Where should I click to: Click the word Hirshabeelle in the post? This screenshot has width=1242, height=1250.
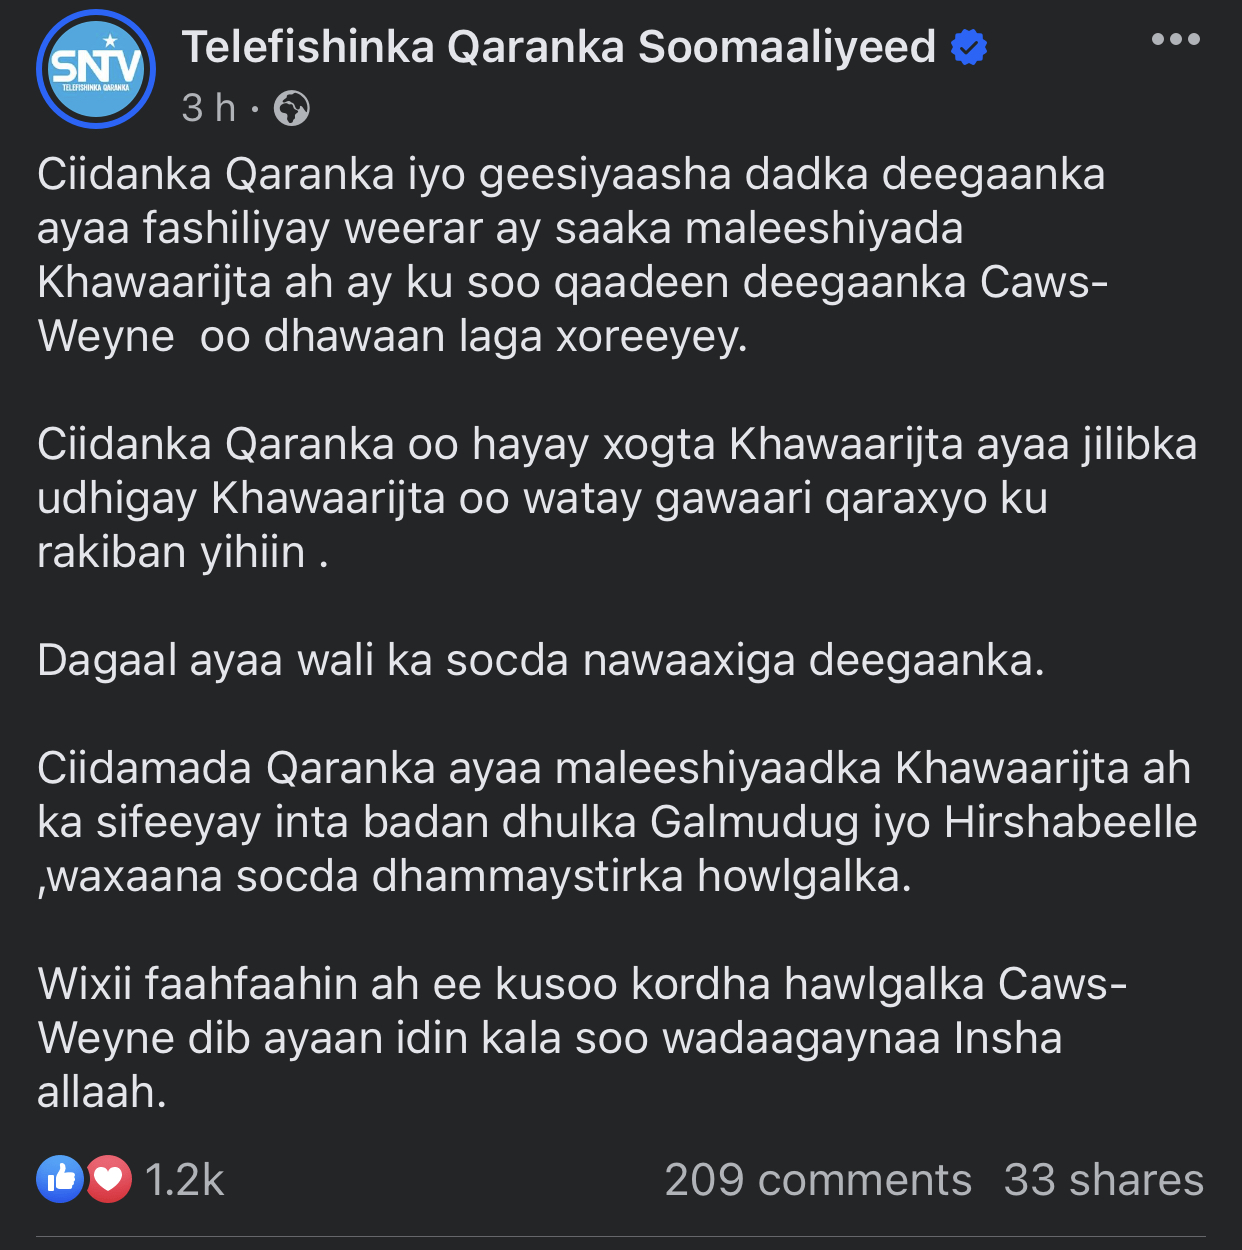click(x=1071, y=822)
